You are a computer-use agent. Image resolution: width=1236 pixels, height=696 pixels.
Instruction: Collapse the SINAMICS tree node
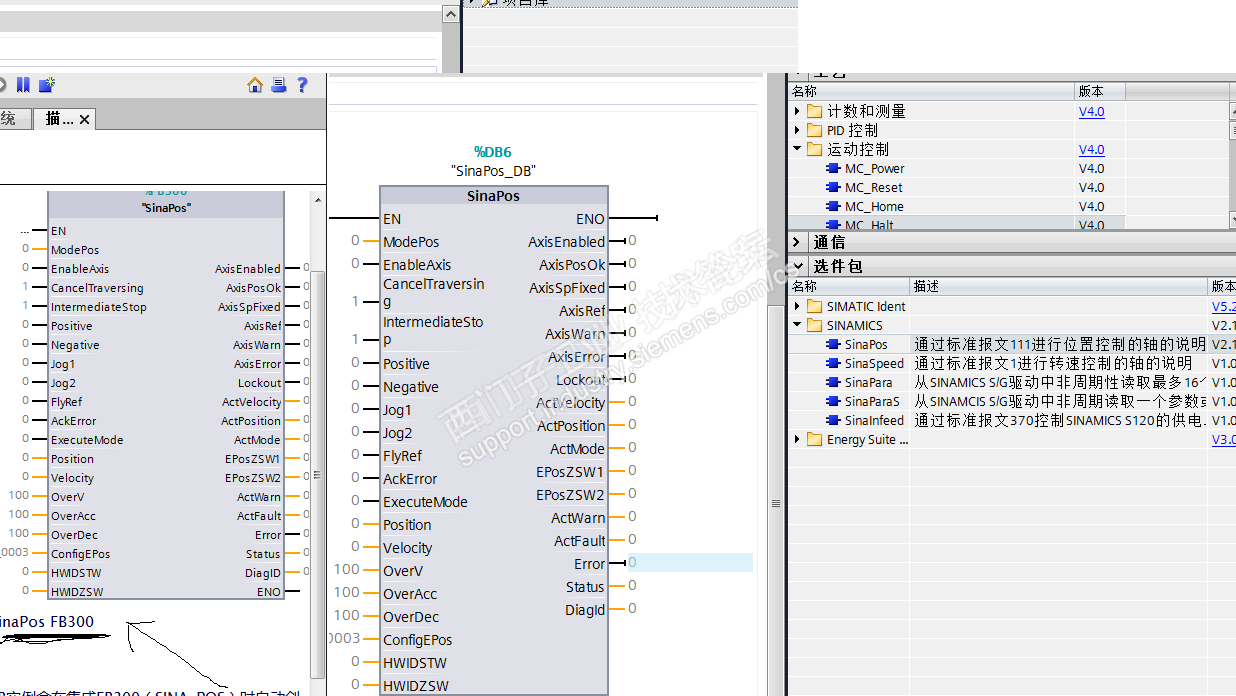(x=797, y=326)
